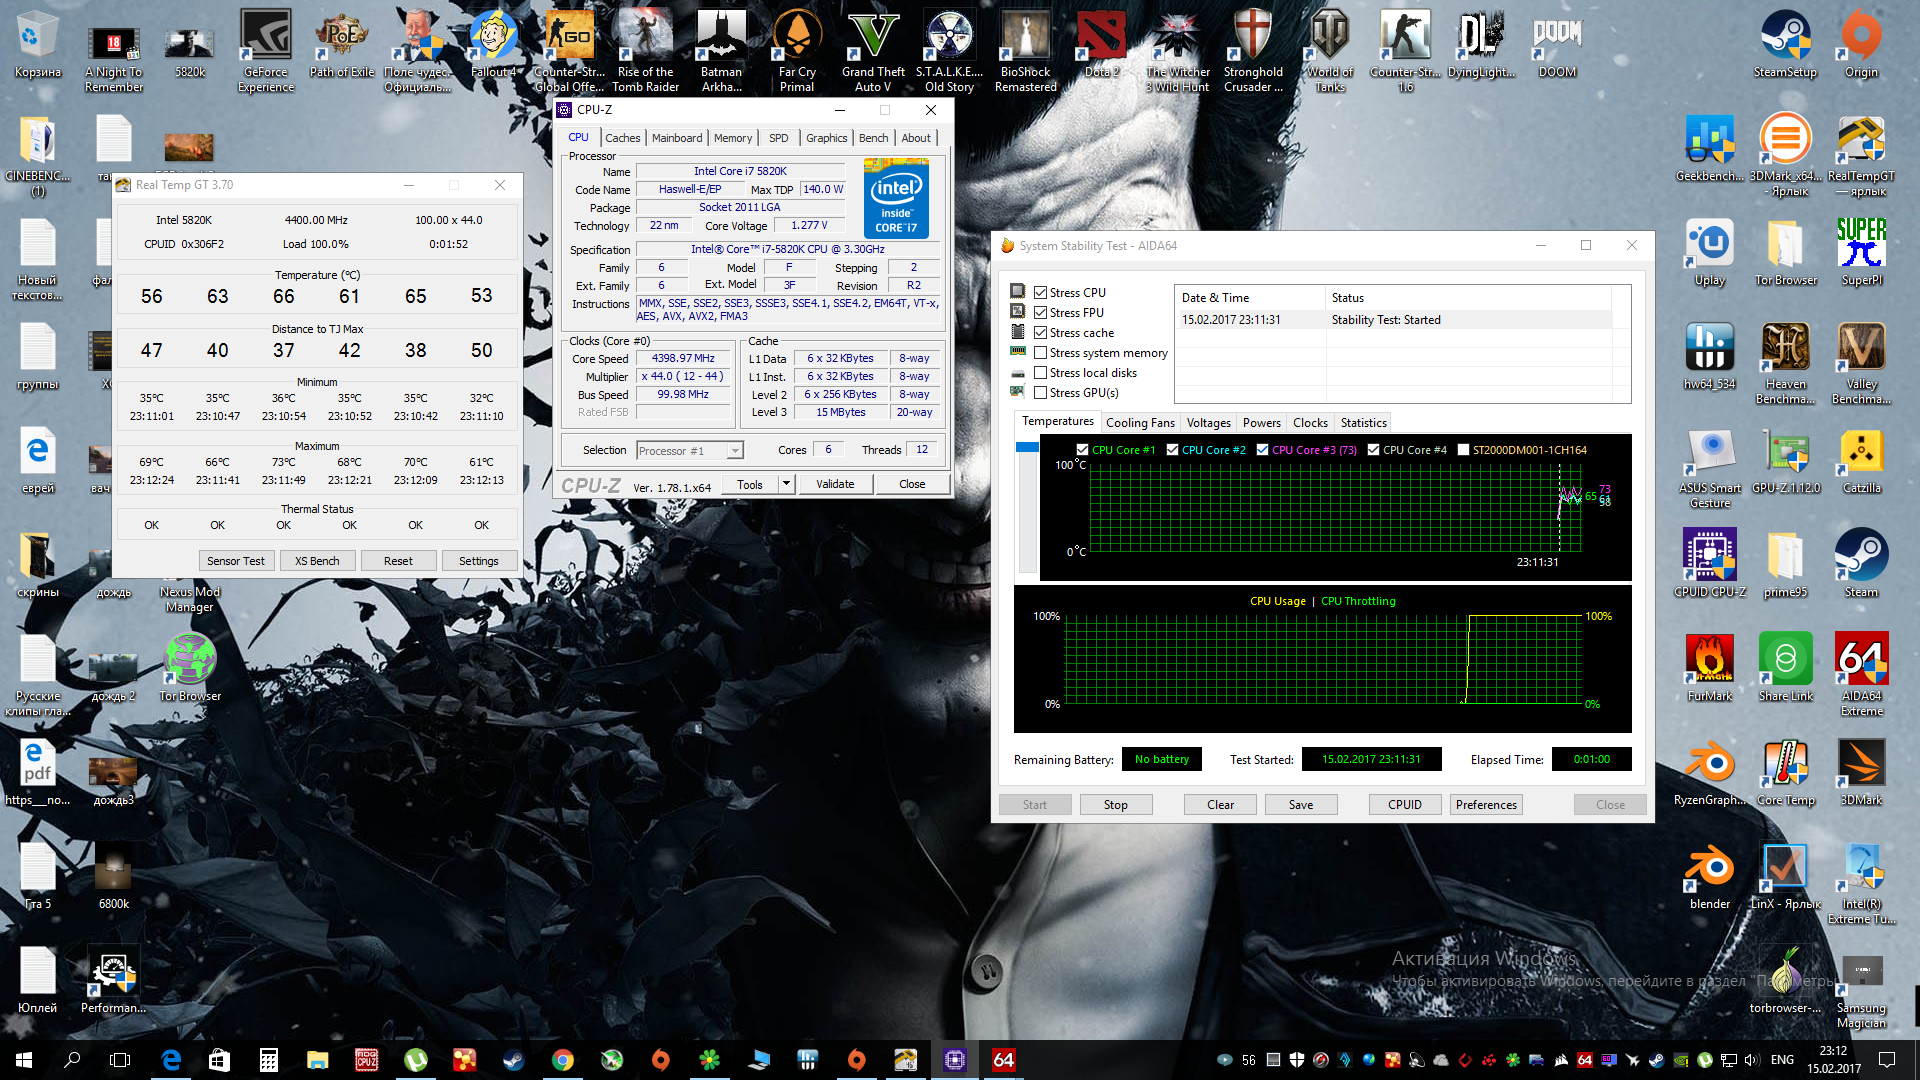The height and width of the screenshot is (1080, 1920).
Task: Uncheck the Stress cache option
Action: (1041, 333)
